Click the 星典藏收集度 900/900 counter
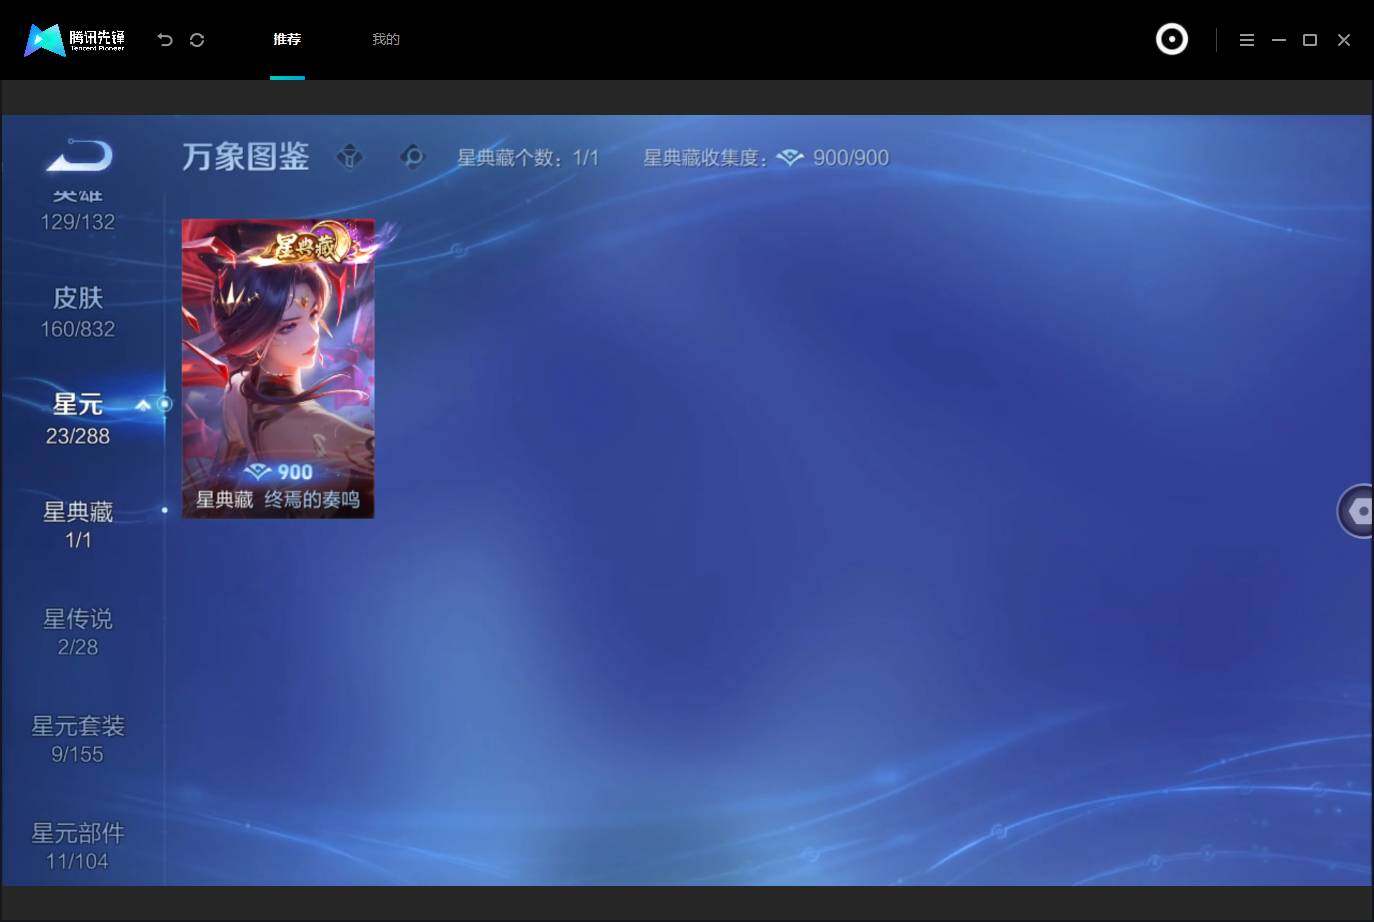 pos(766,158)
